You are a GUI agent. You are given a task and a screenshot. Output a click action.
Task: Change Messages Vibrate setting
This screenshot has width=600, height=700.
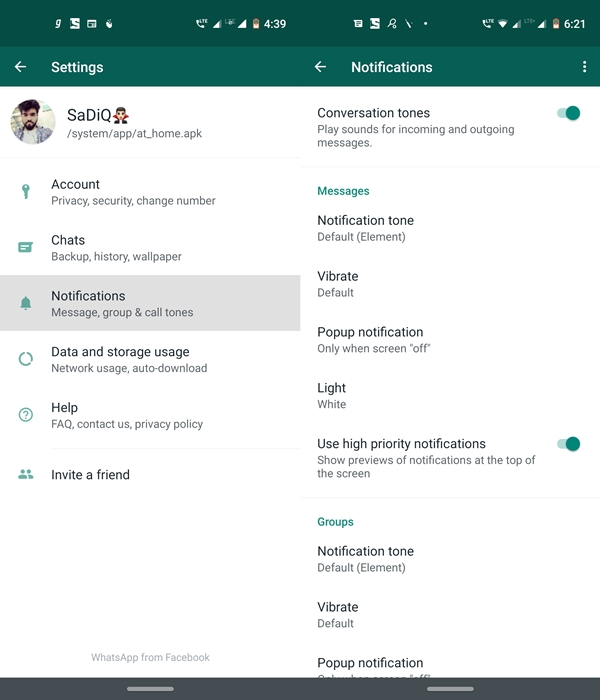[x=450, y=283]
